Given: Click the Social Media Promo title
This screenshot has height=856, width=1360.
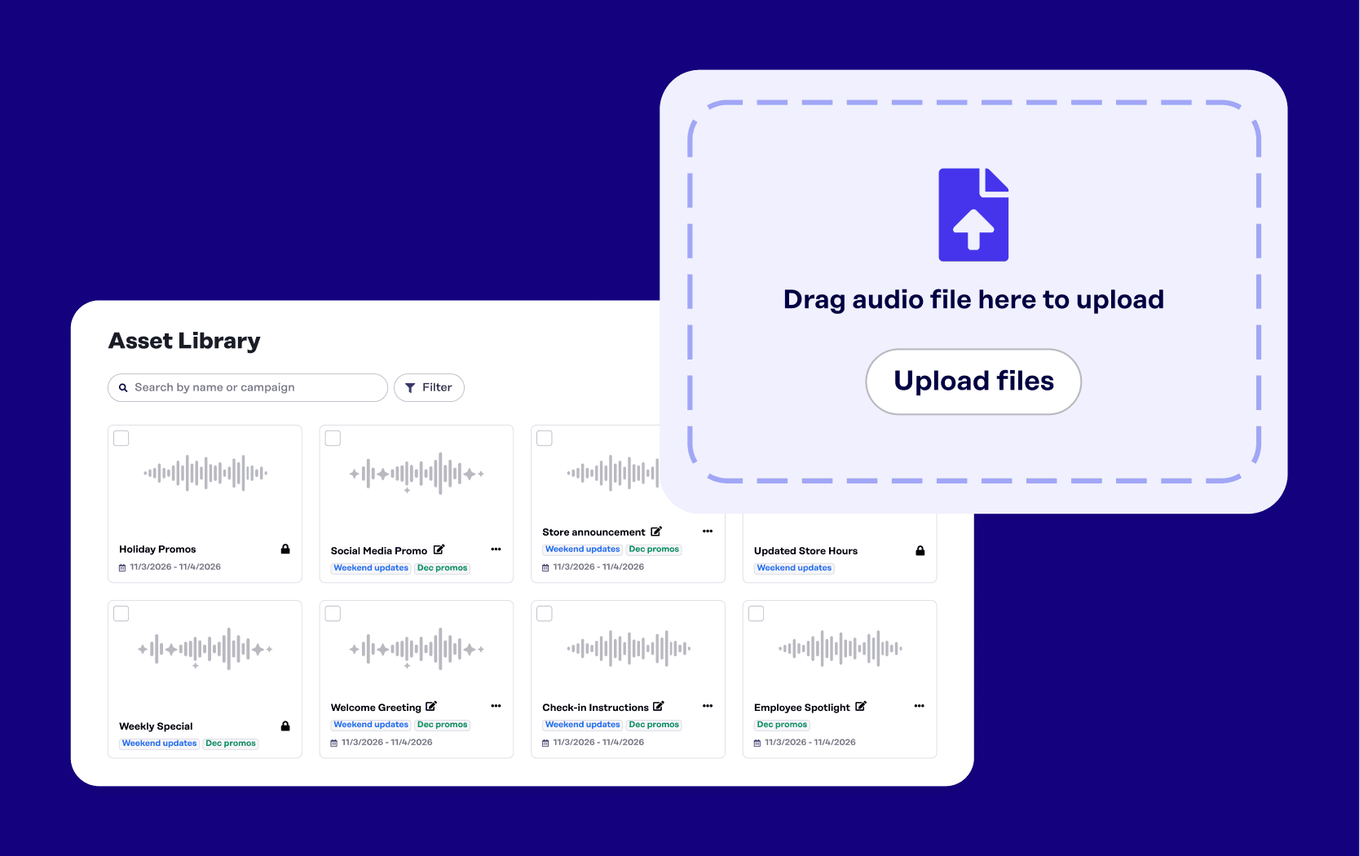Looking at the screenshot, I should click(379, 551).
